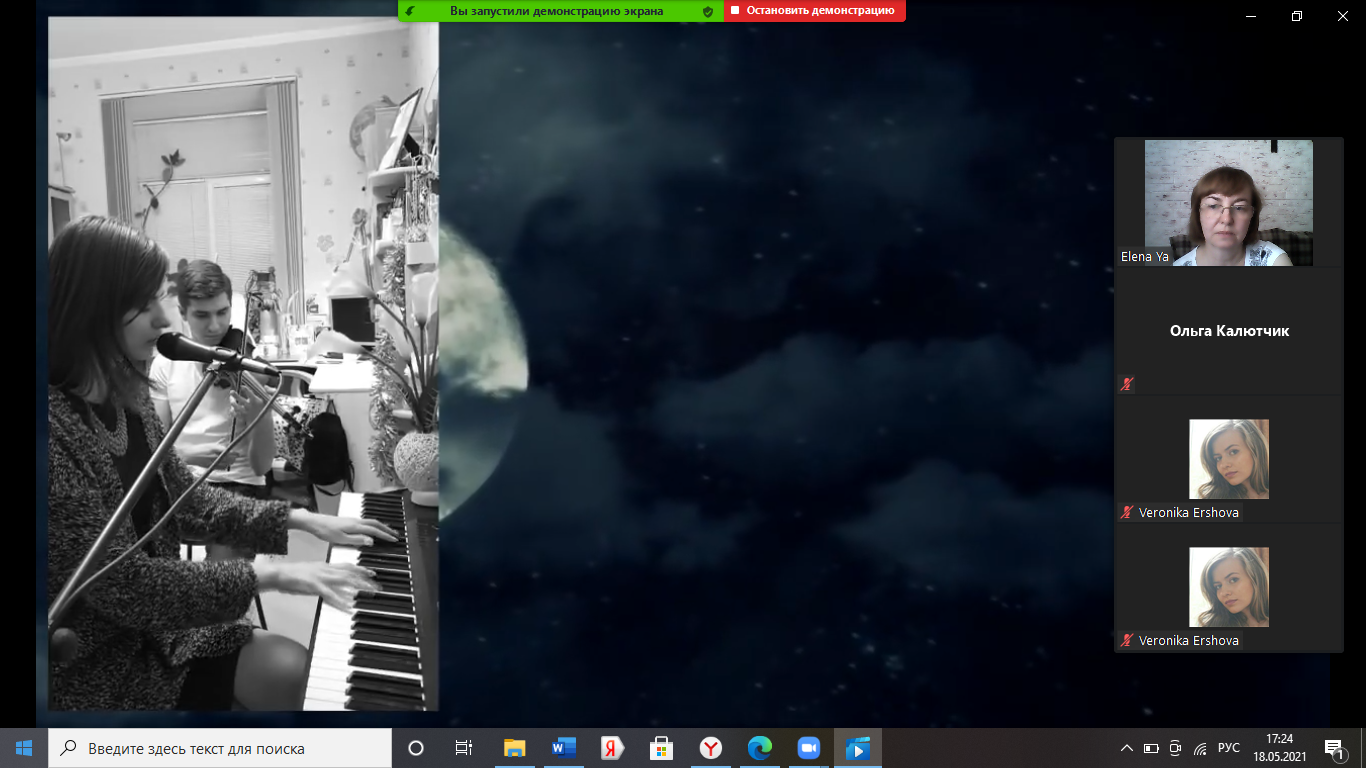Select the lower Veronika Ershova avatar
This screenshot has width=1366, height=768.
(x=1229, y=587)
